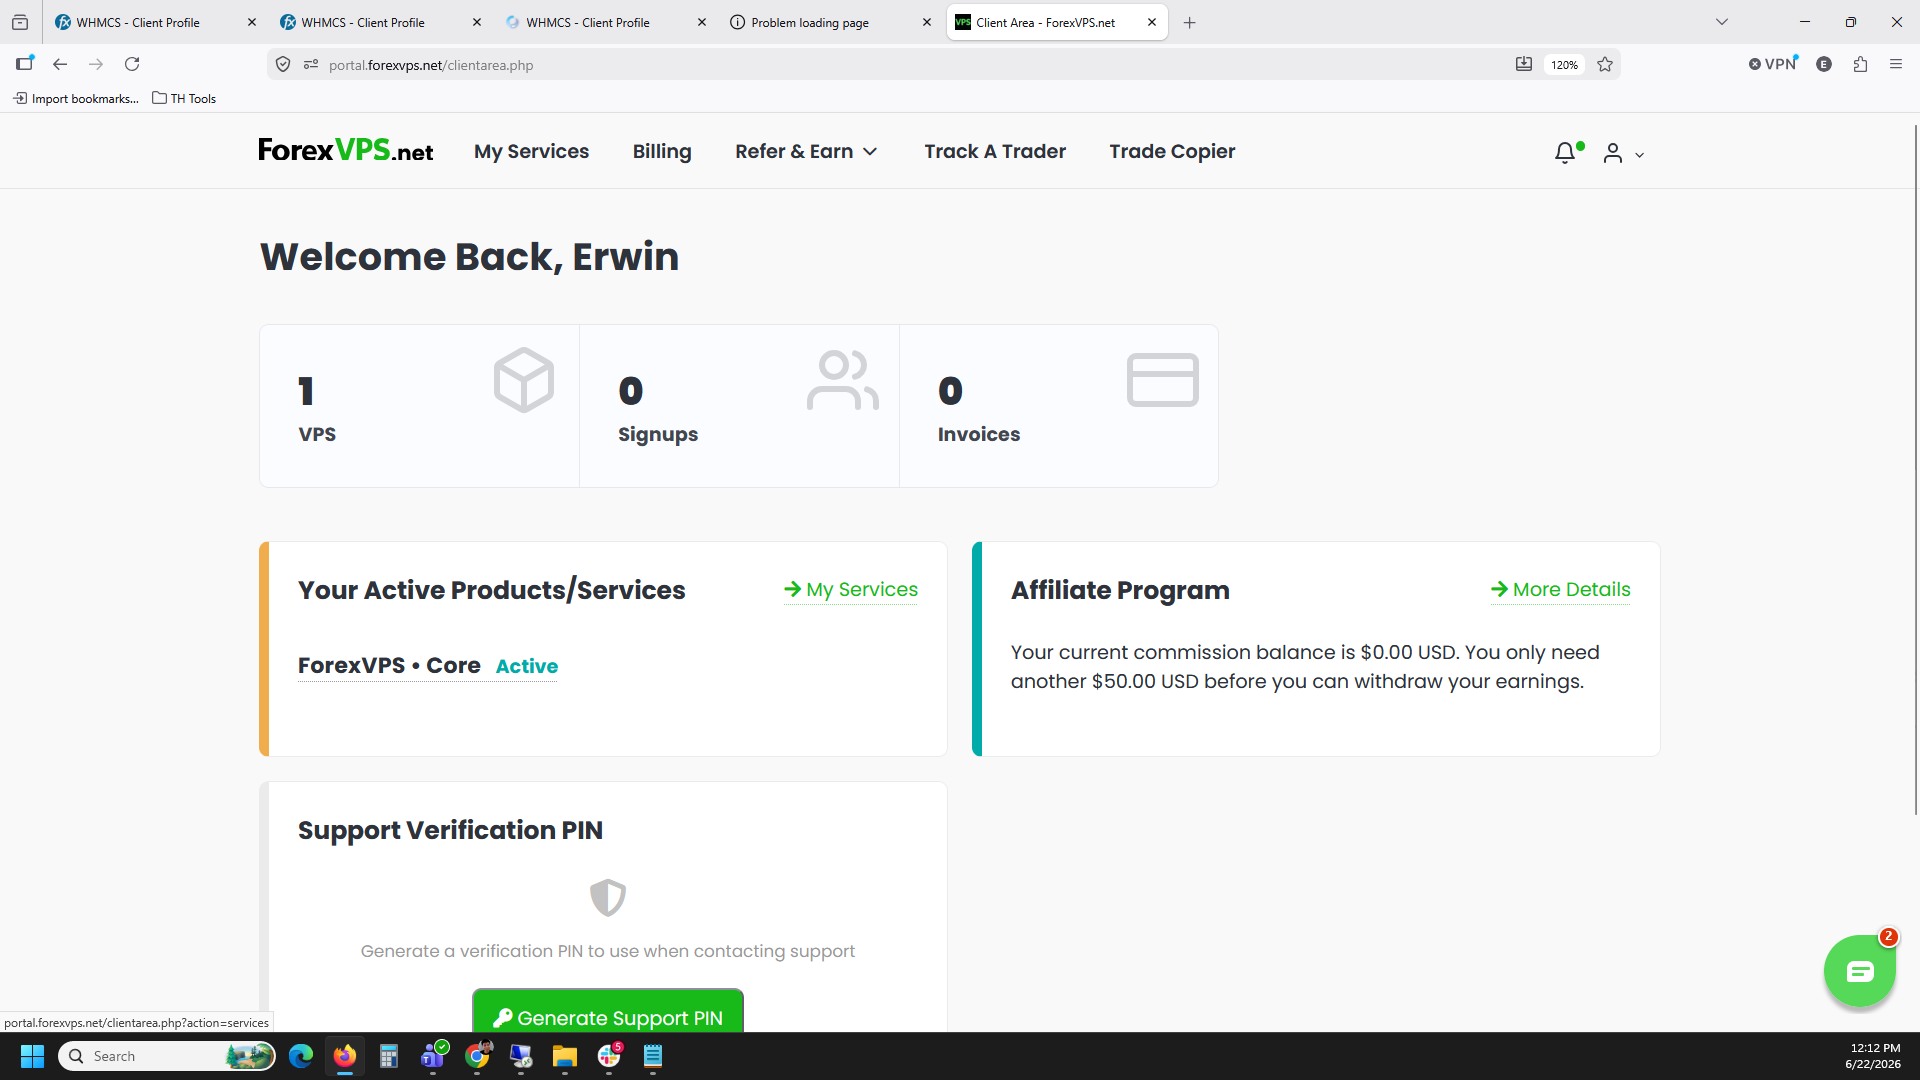Viewport: 1920px width, 1080px height.
Task: Click the VPN indicator in toolbar
Action: (1773, 64)
